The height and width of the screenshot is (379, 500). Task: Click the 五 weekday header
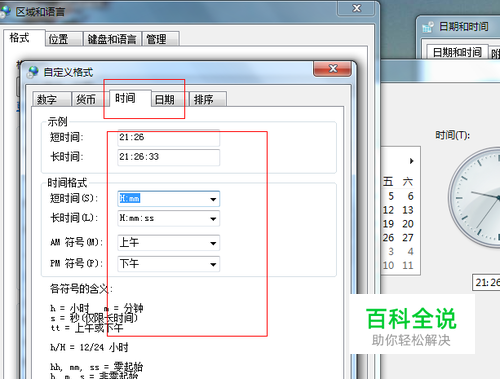pyautogui.click(x=388, y=182)
